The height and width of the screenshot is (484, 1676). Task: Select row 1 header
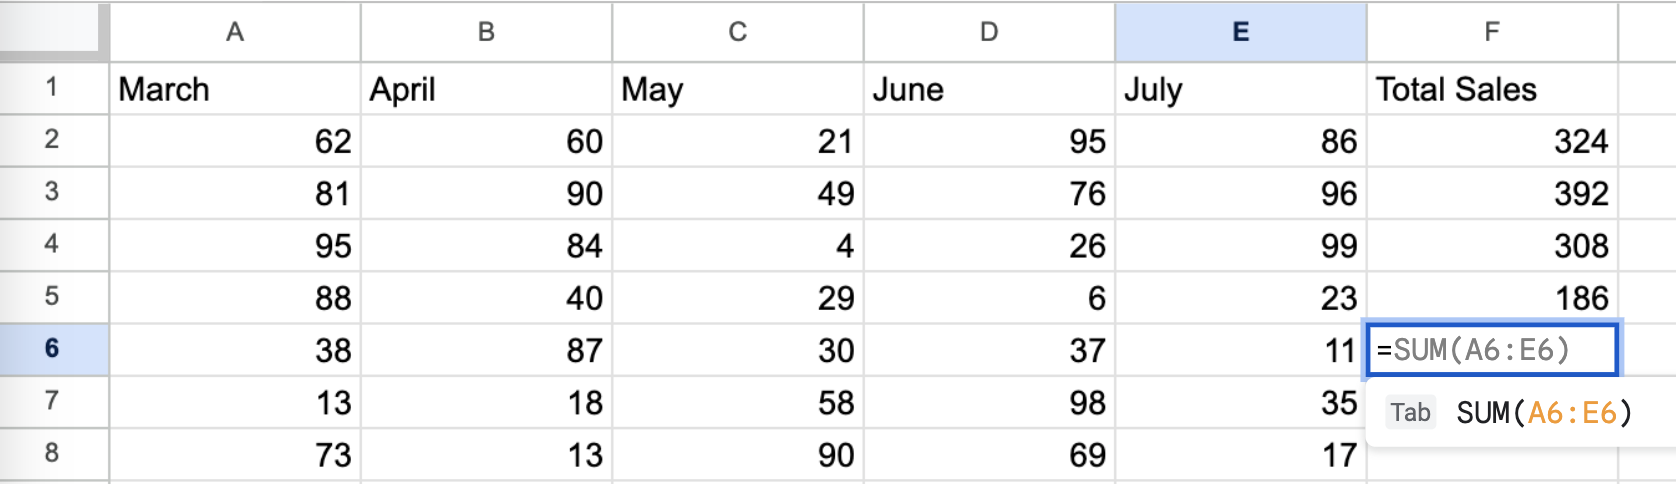(54, 88)
